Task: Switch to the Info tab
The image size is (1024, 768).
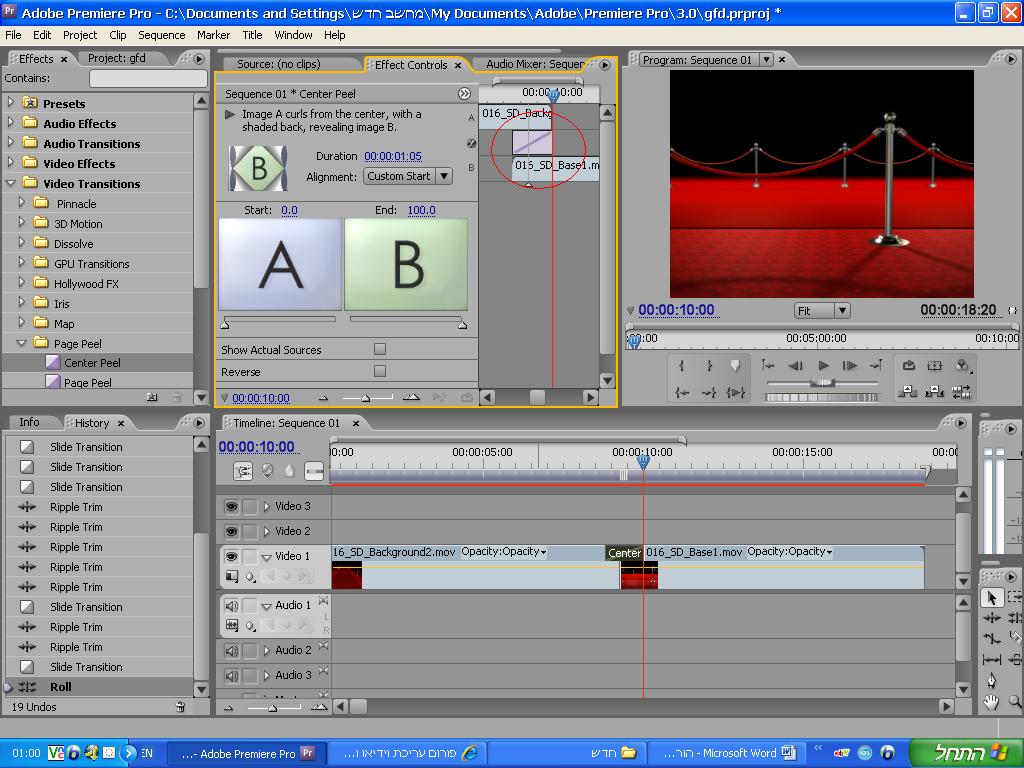Action: 29,422
